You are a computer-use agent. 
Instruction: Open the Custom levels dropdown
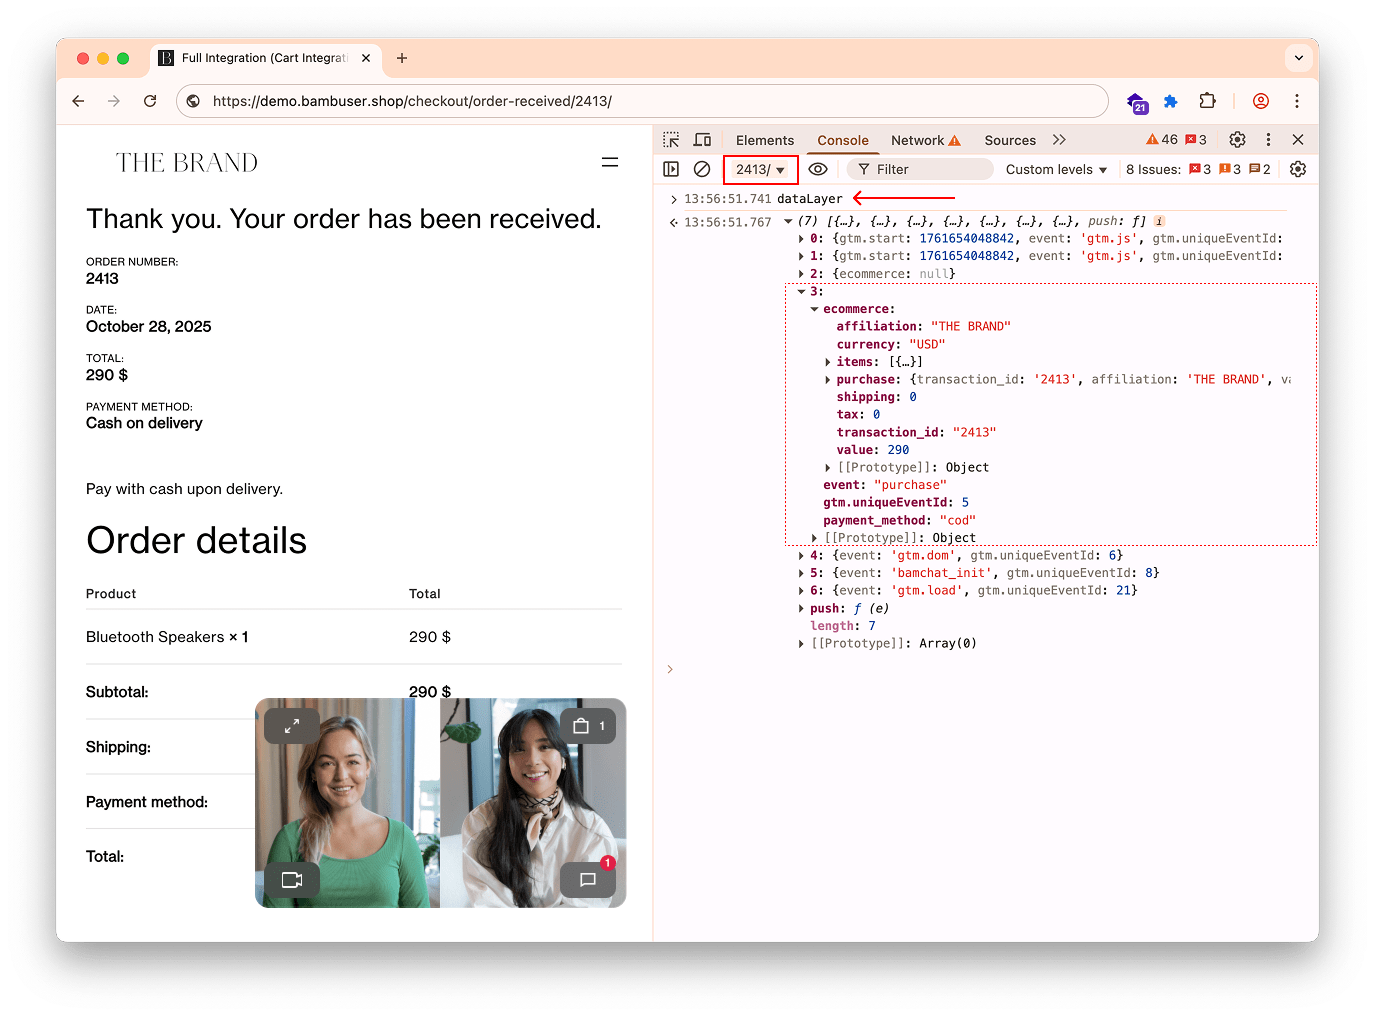(1055, 169)
